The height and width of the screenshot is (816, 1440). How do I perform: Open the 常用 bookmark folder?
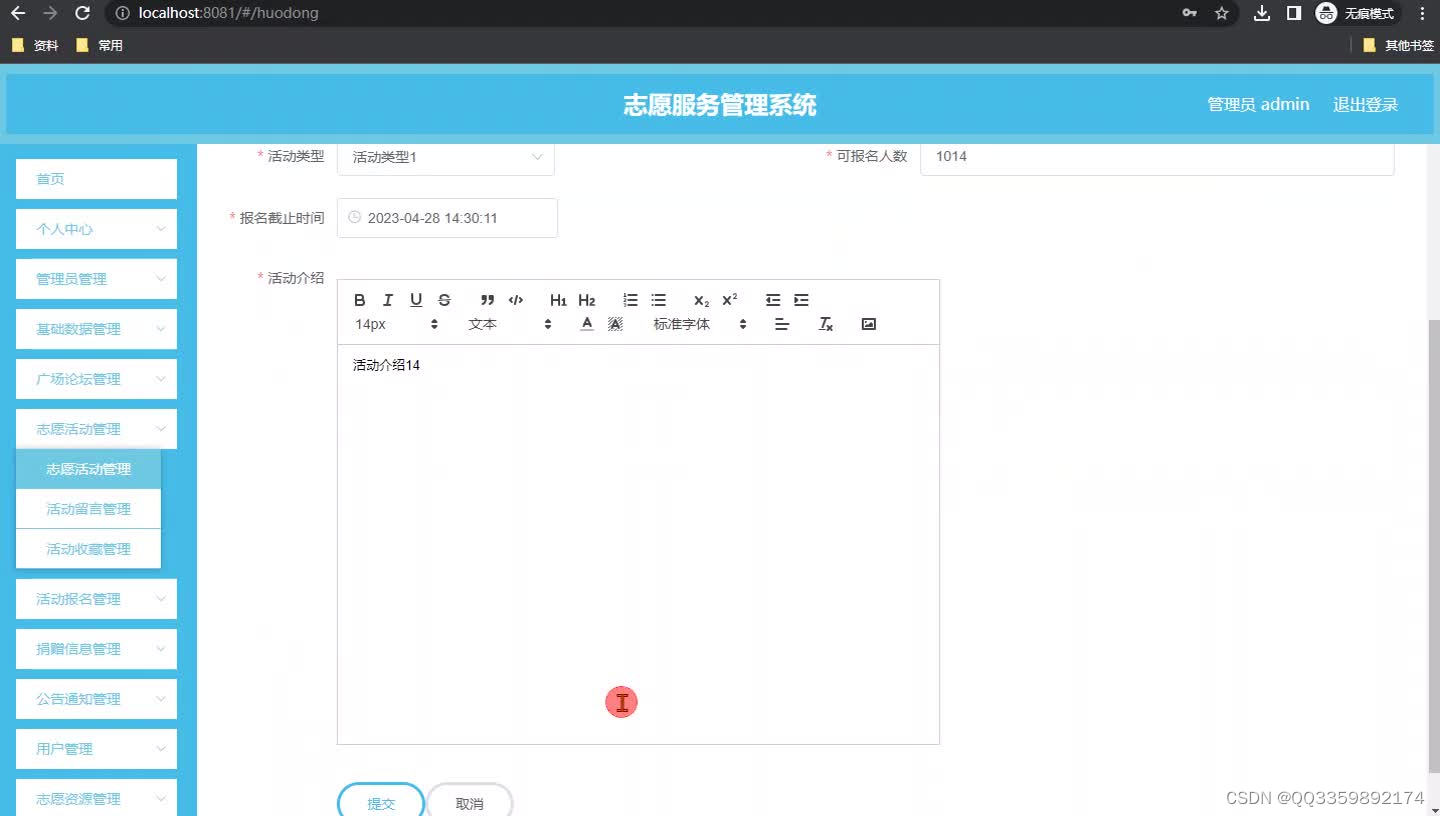coord(99,45)
